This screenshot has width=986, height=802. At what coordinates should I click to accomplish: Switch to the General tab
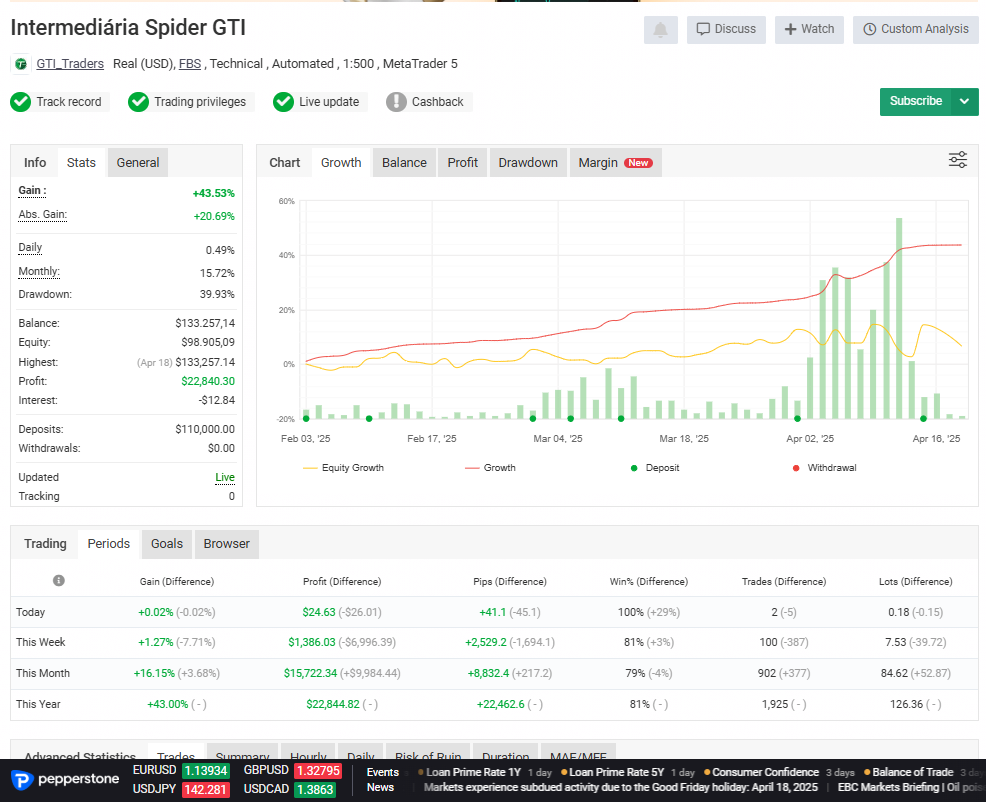pos(138,162)
